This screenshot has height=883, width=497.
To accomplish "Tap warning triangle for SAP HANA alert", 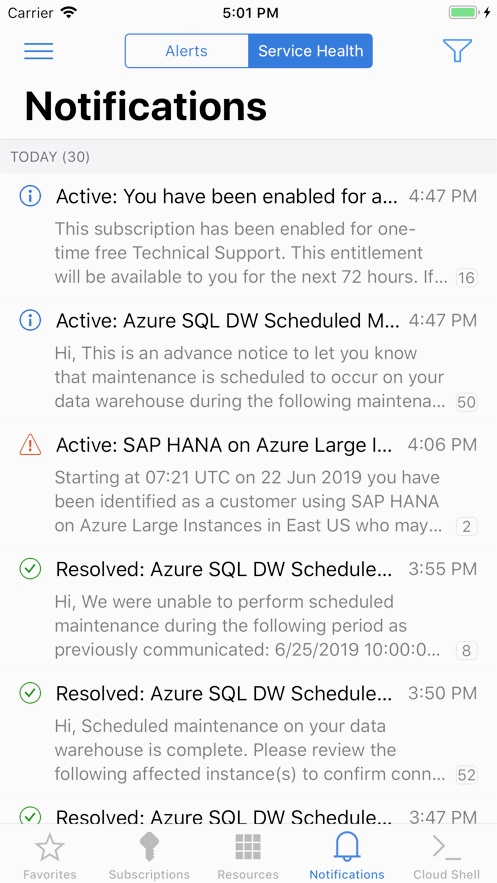I will pos(30,445).
